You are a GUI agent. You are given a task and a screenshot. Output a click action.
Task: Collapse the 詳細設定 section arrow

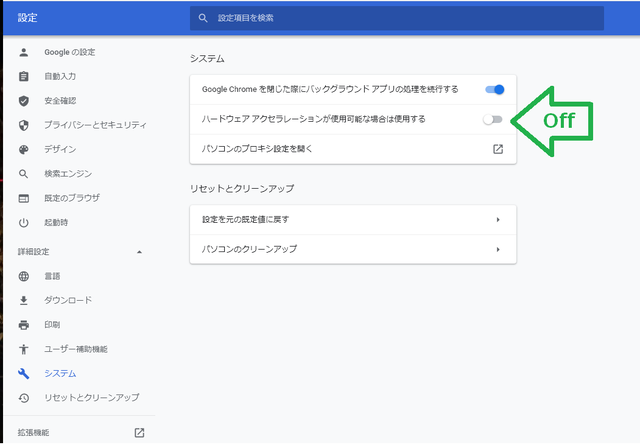coord(139,252)
